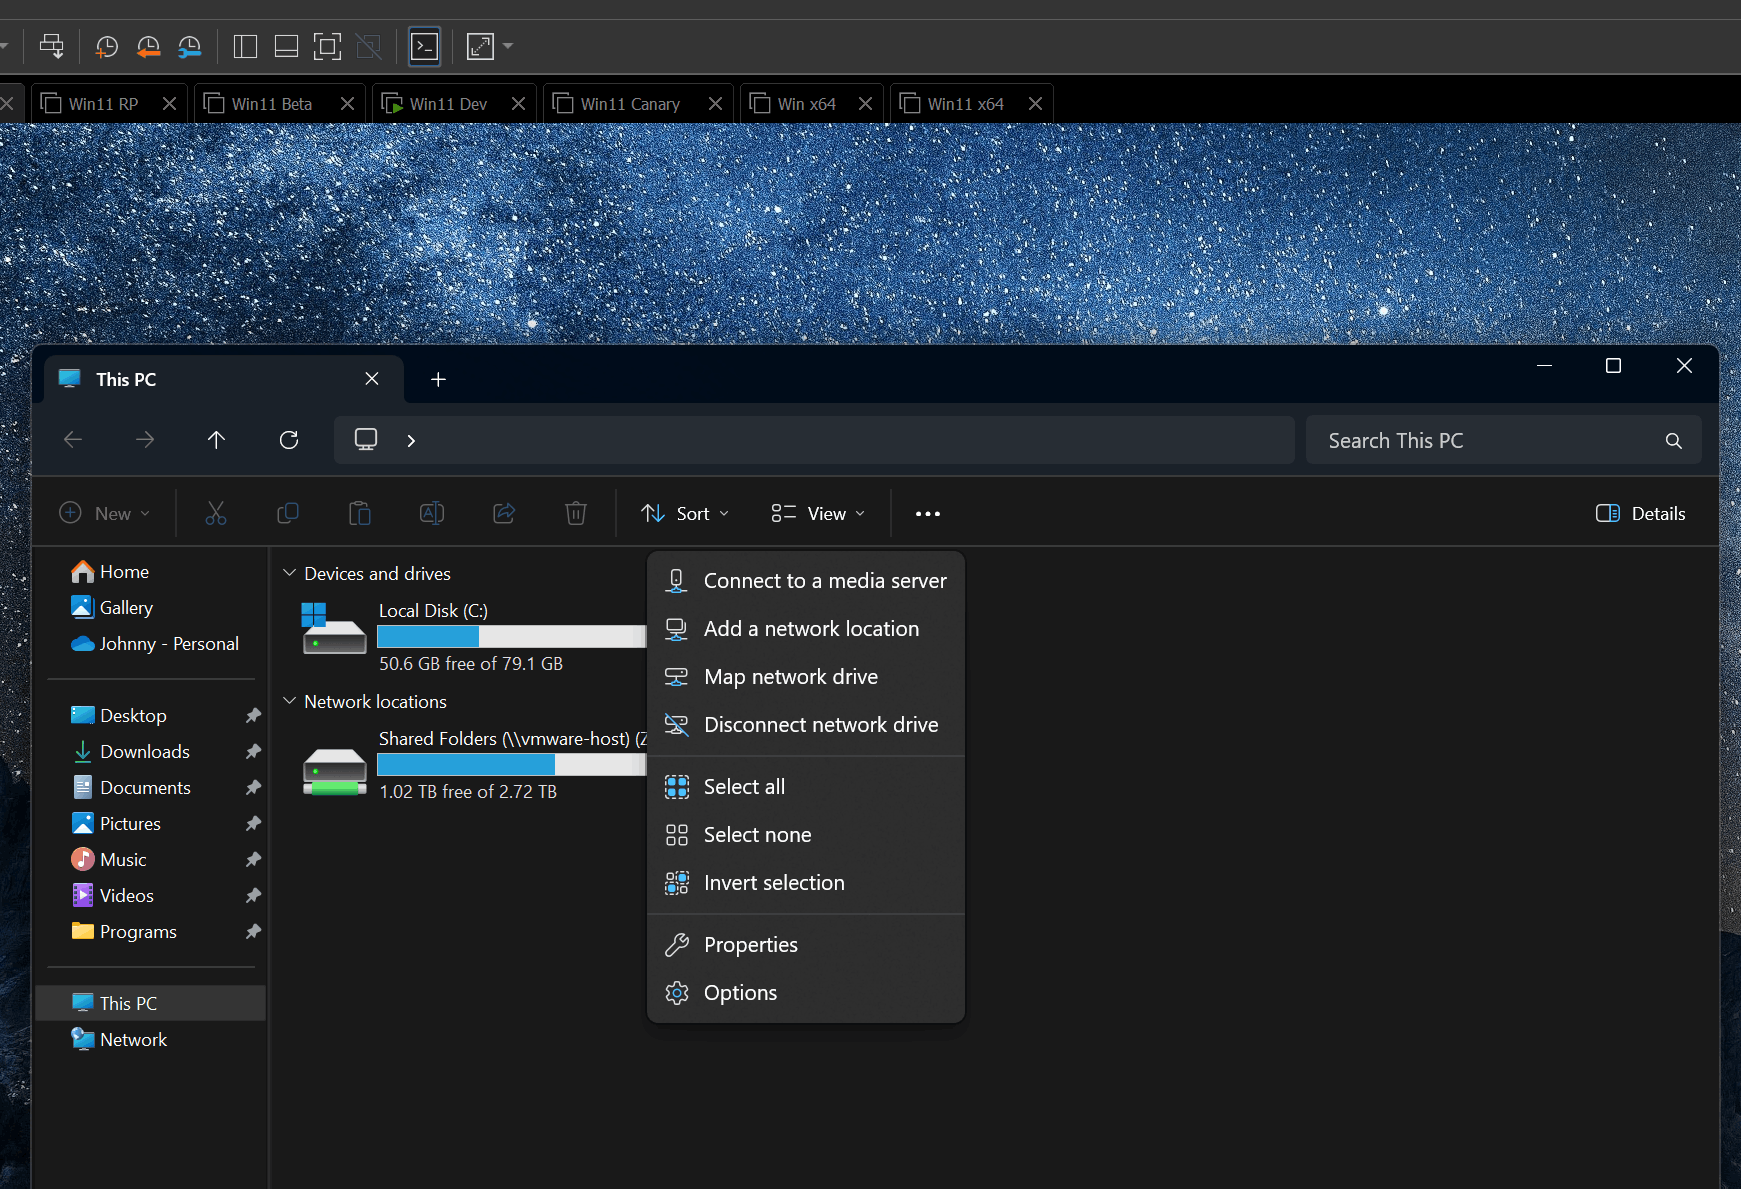Add a new File Explorer tab
Screen dimensions: 1741x1189
click(438, 380)
